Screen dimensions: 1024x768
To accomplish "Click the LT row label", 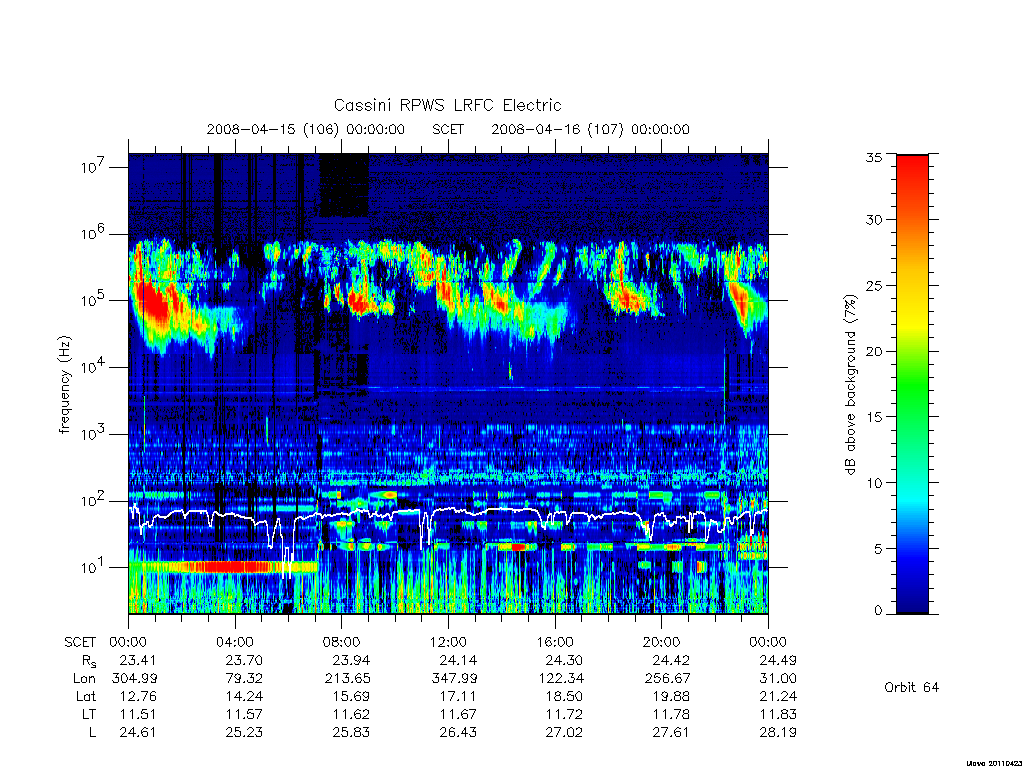I will [89, 714].
